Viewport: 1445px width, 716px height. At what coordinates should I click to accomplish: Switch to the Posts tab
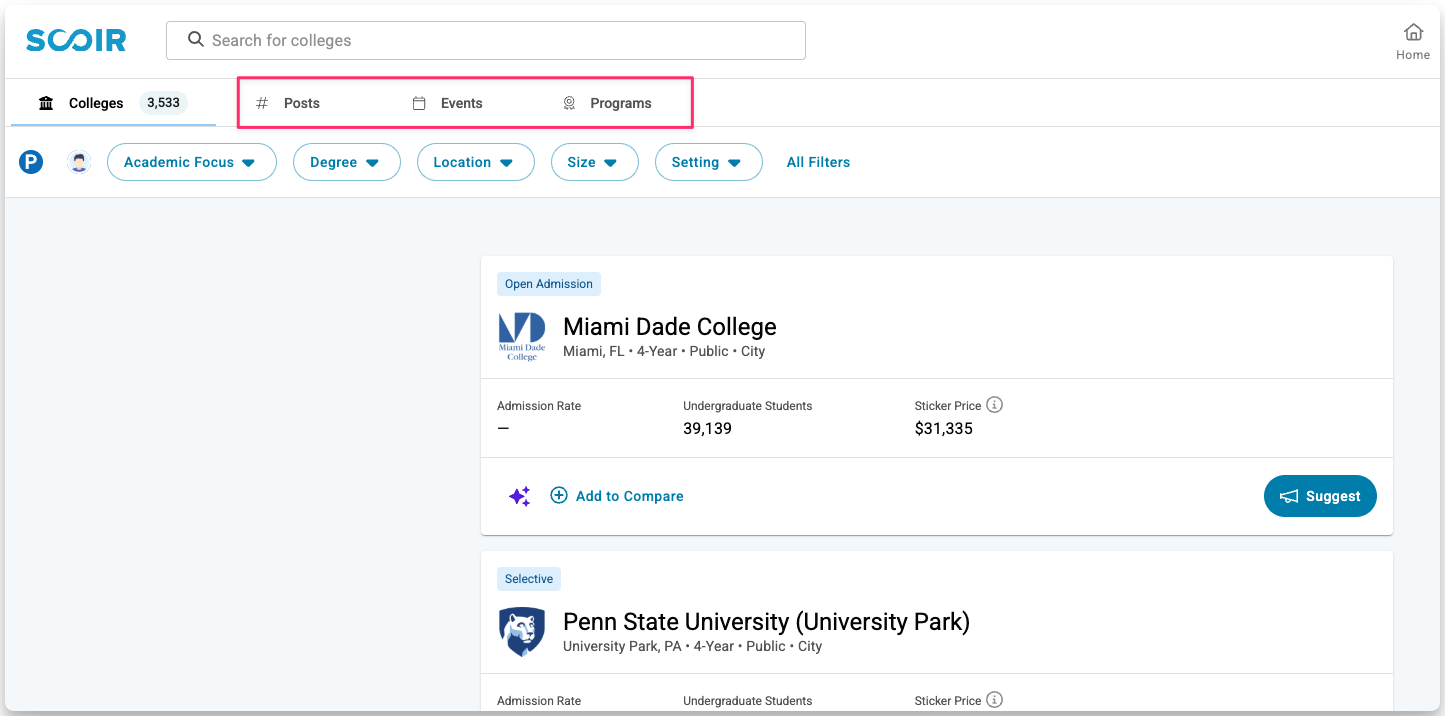tap(301, 103)
